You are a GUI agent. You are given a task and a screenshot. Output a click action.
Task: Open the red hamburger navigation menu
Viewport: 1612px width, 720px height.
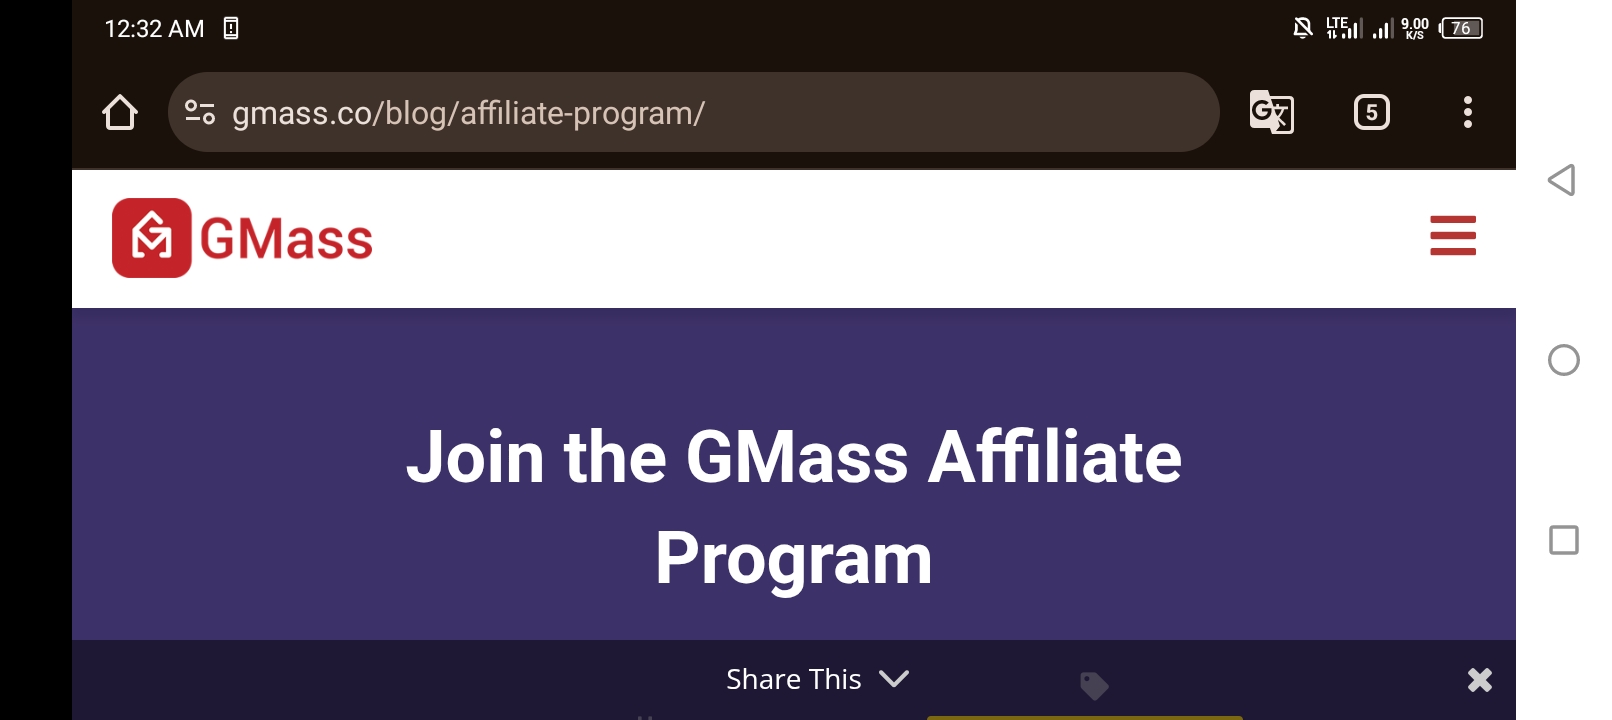[x=1452, y=236]
